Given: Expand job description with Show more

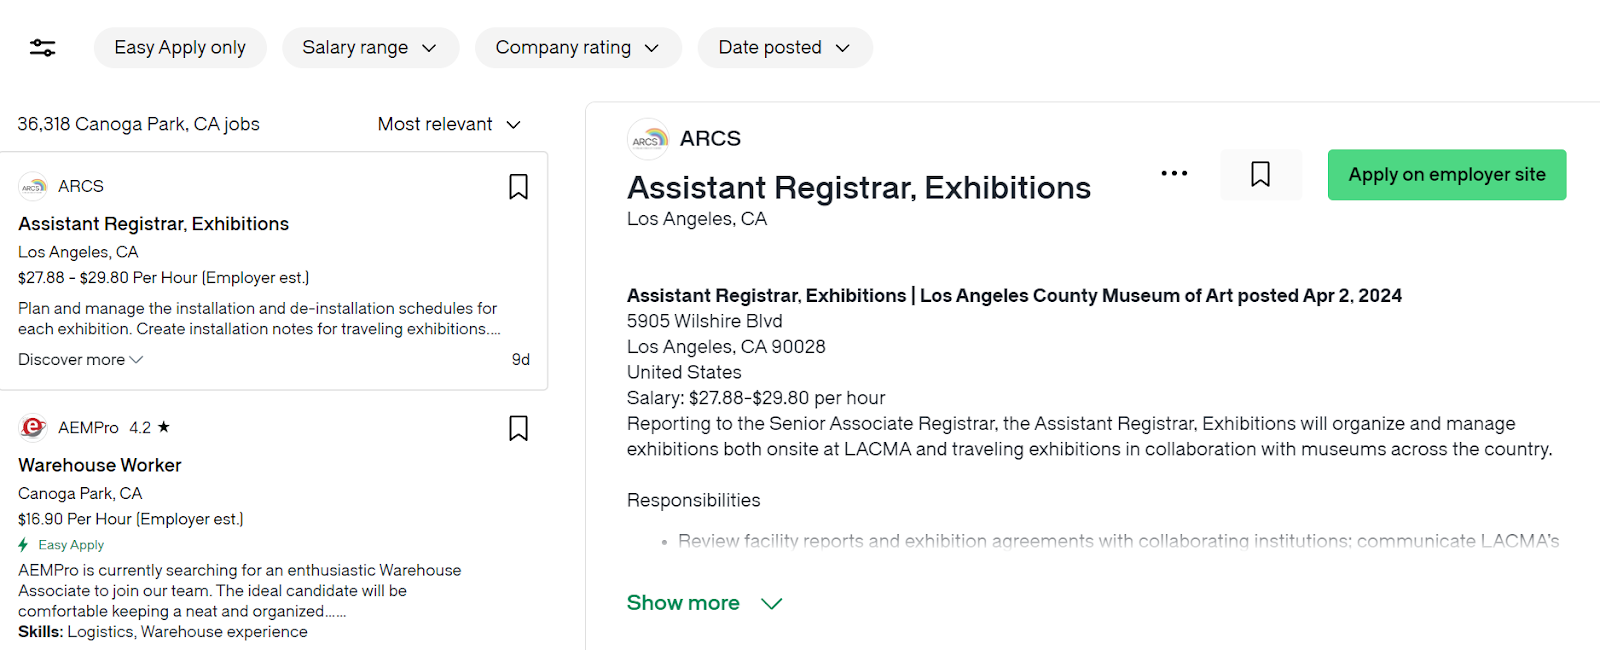Looking at the screenshot, I should 704,603.
